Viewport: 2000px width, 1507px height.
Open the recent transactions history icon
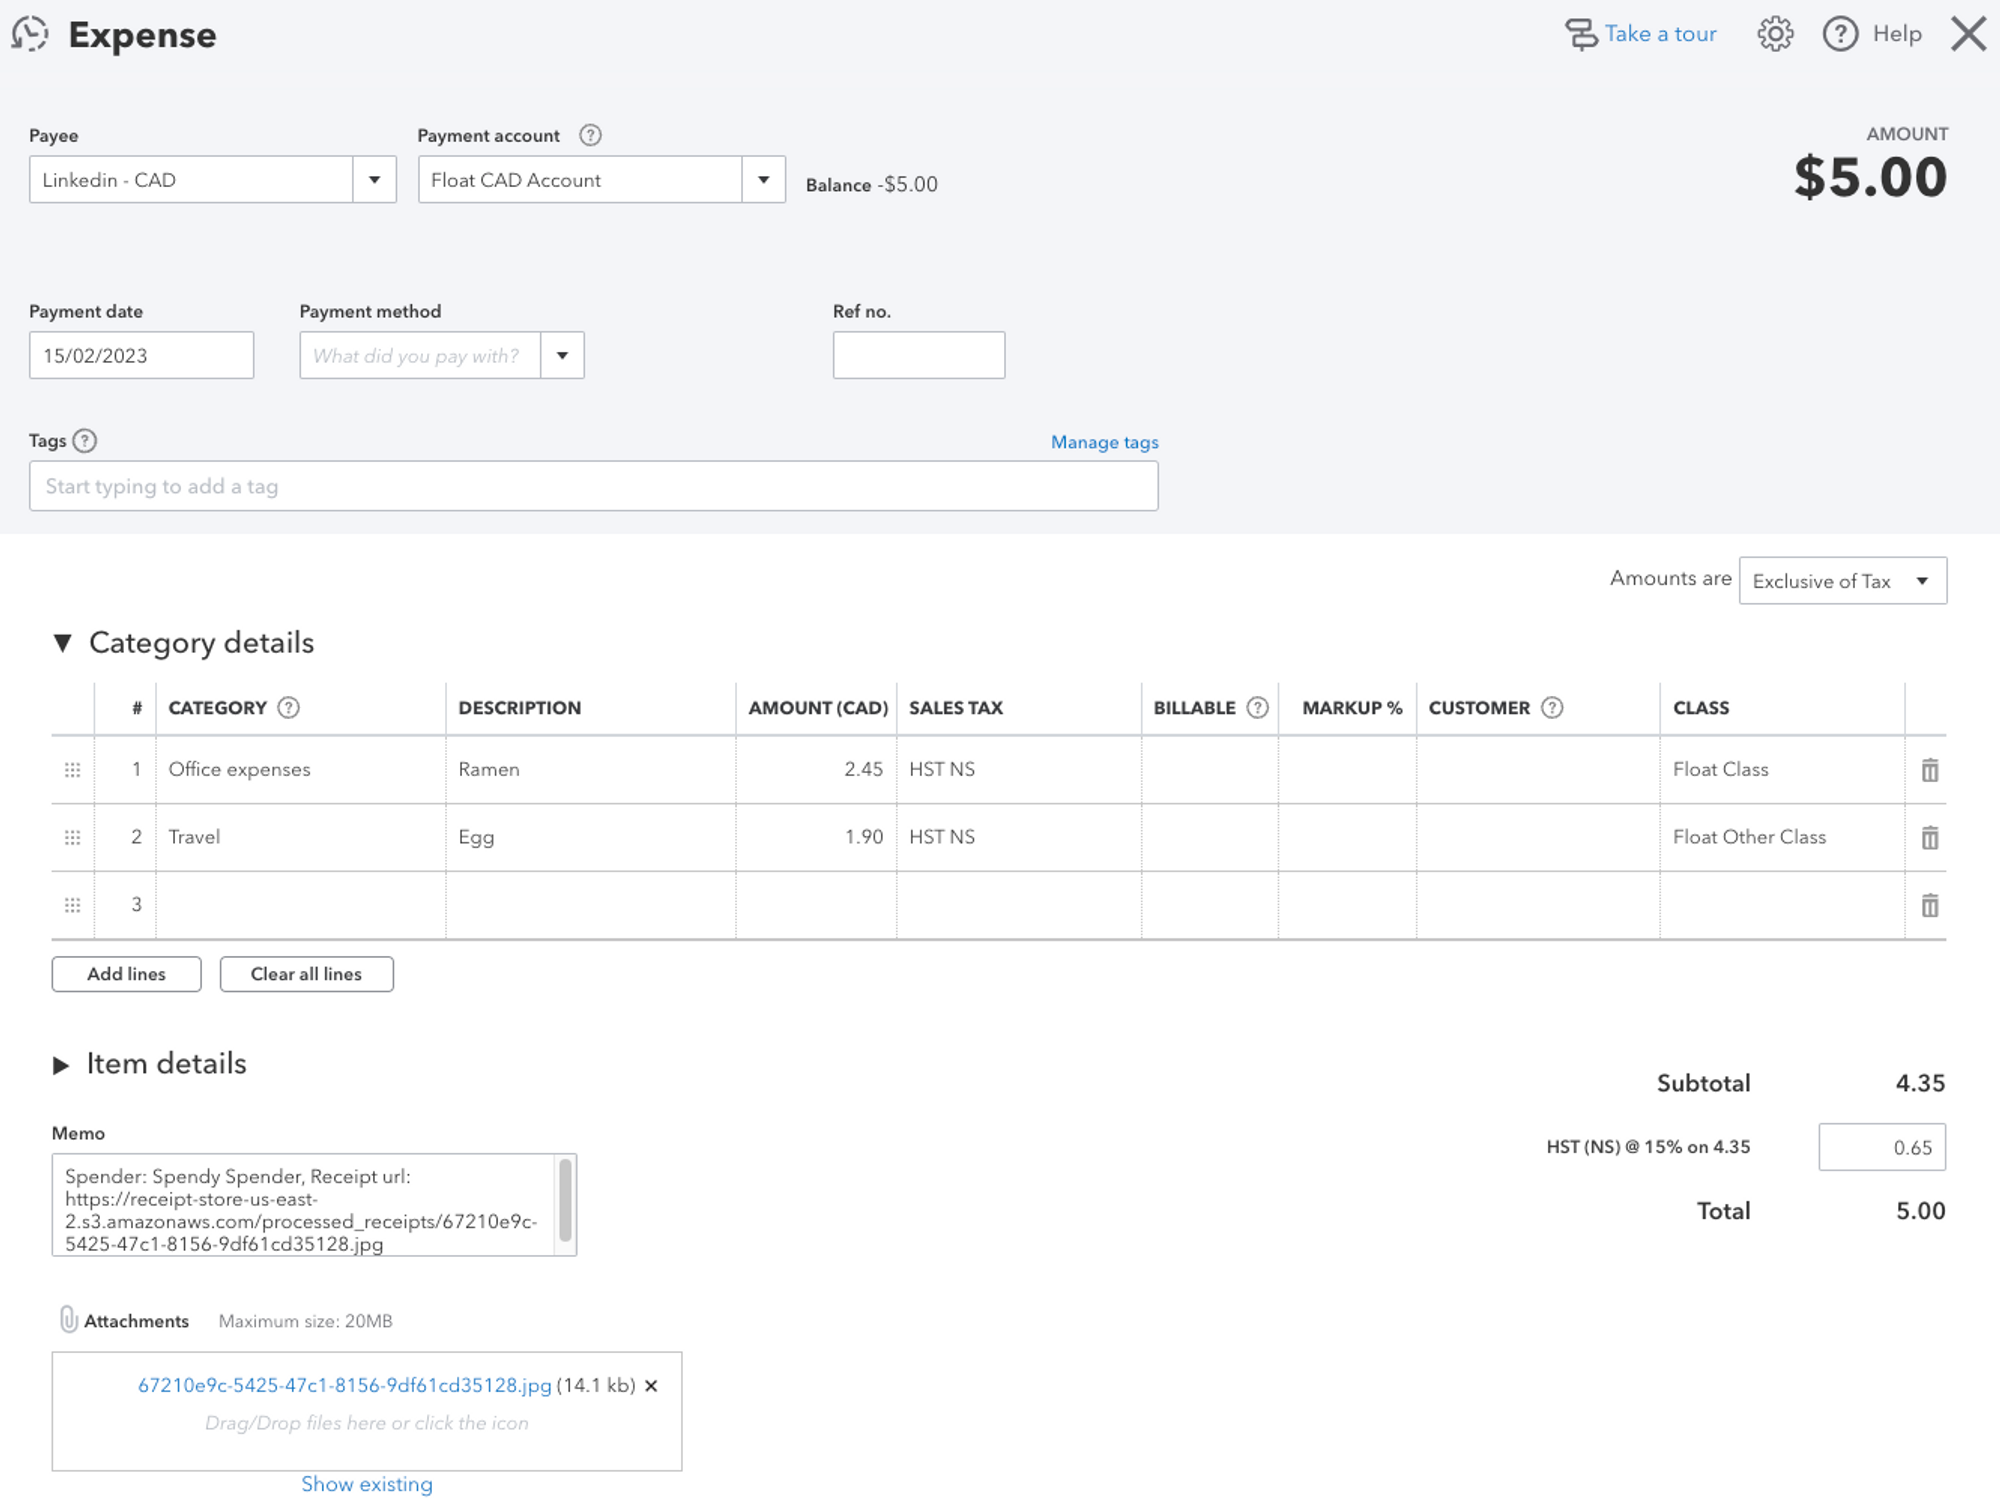point(30,34)
